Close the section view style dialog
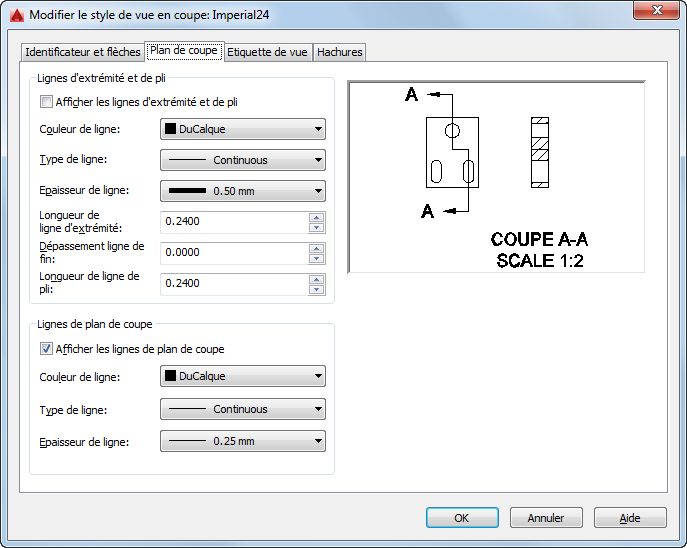The height and width of the screenshot is (548, 687). [656, 10]
